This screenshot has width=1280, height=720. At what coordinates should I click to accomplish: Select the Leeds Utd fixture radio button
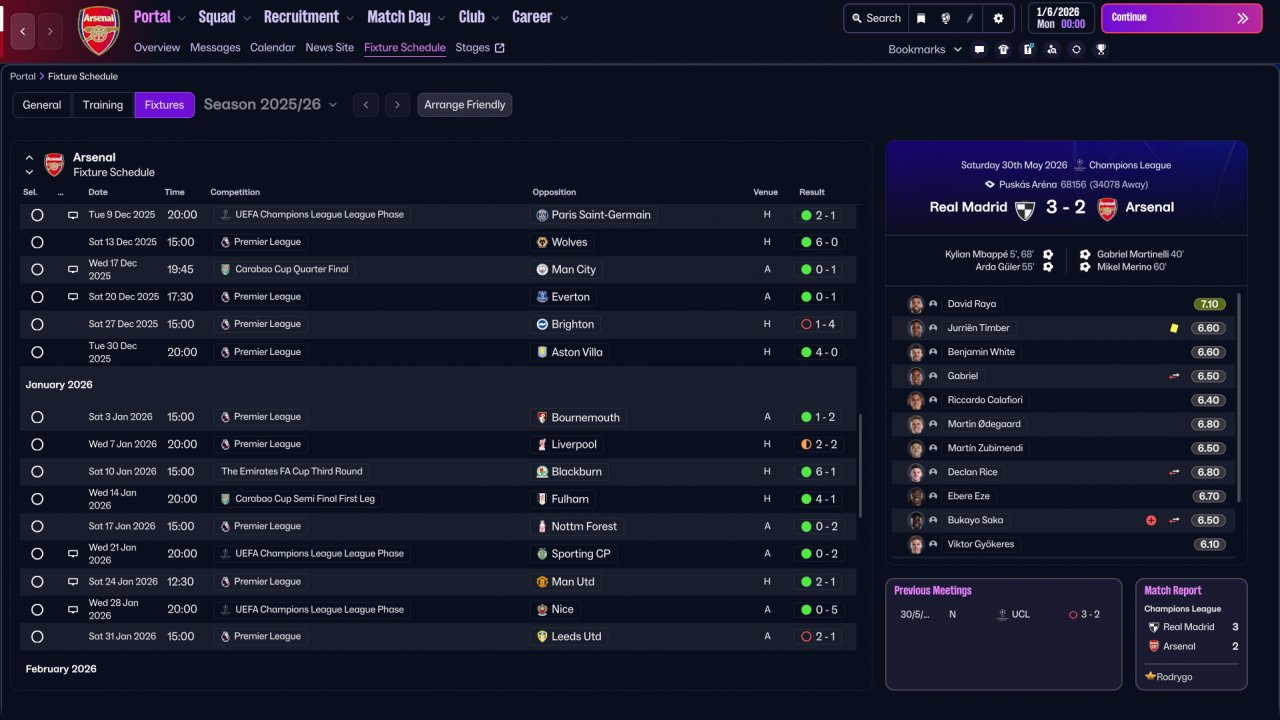37,636
